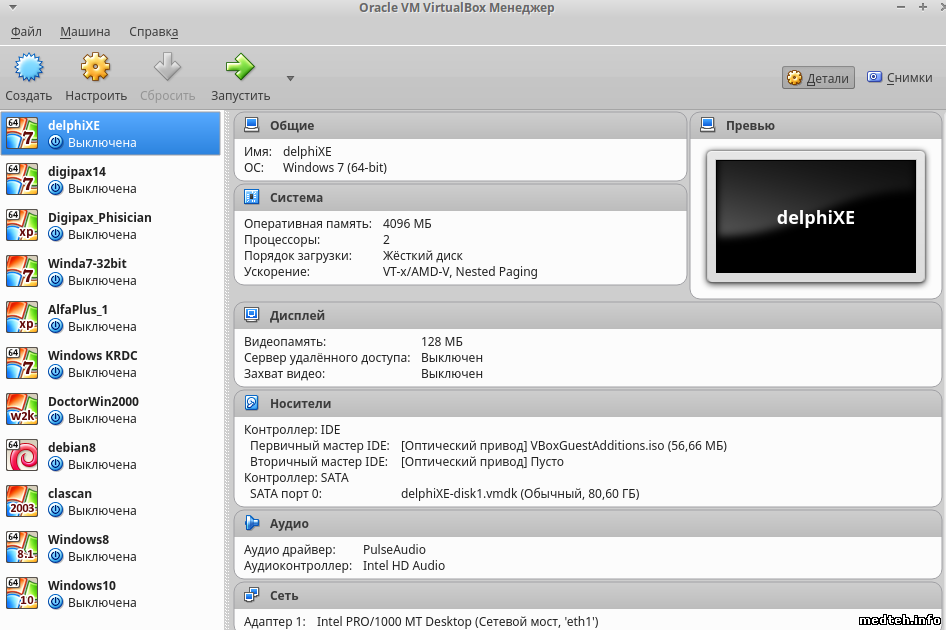Screen dimensions: 946x630
Task: Expand the dropdown arrow next to Запустить
Action: (290, 78)
